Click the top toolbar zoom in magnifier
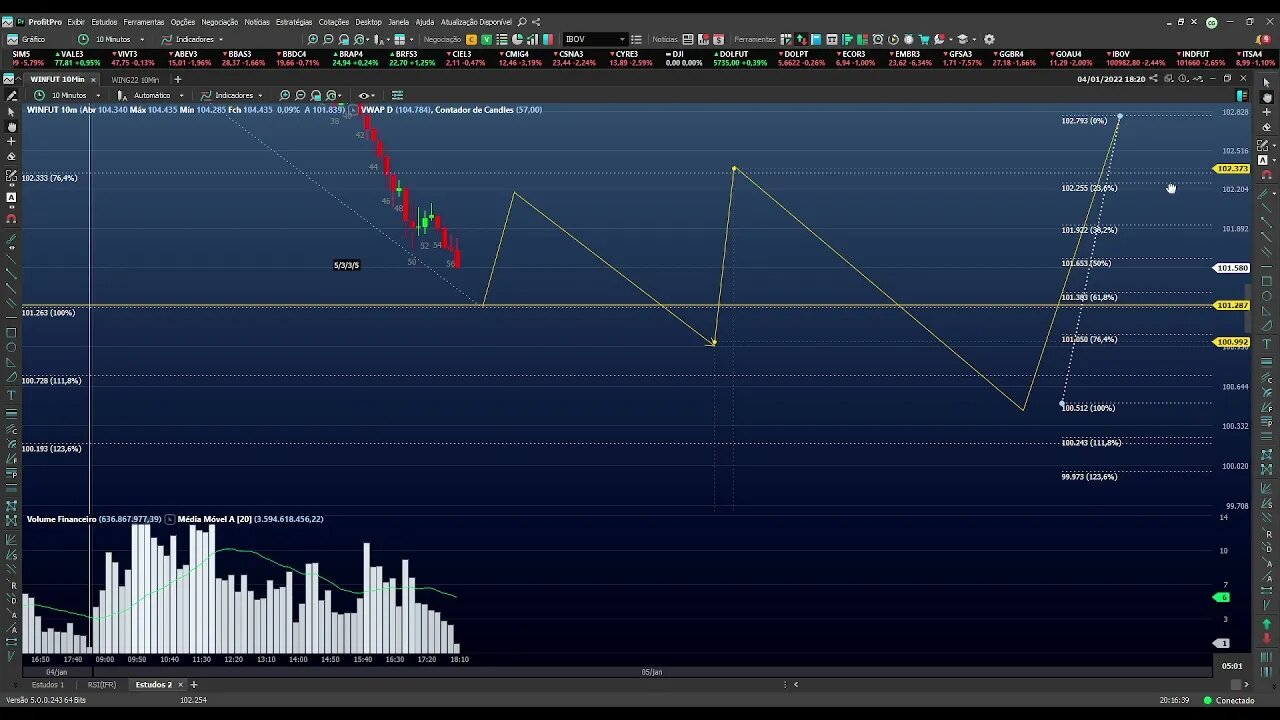 tap(313, 39)
